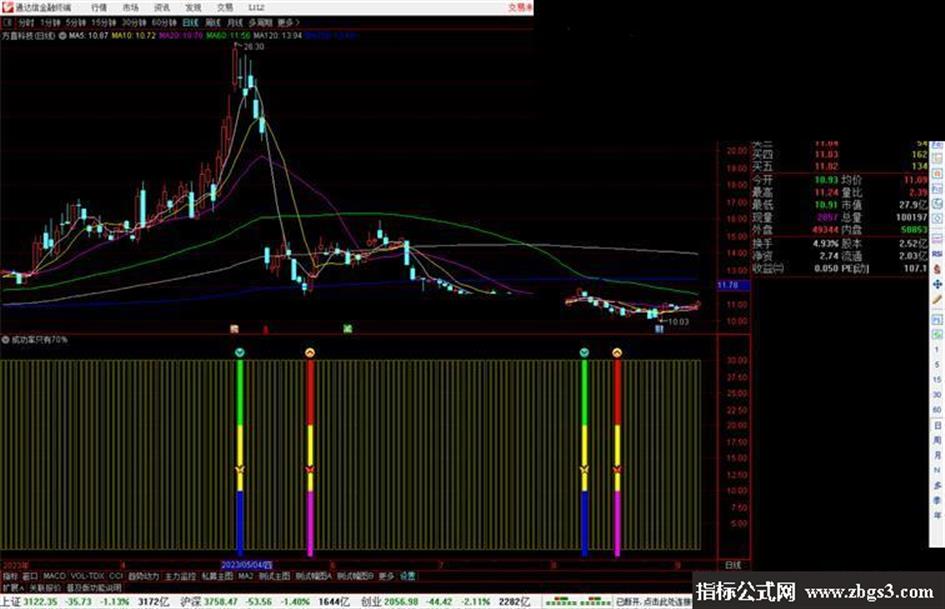Click the first orange up-arrow signal marker
The height and width of the screenshot is (609, 945).
[310, 352]
